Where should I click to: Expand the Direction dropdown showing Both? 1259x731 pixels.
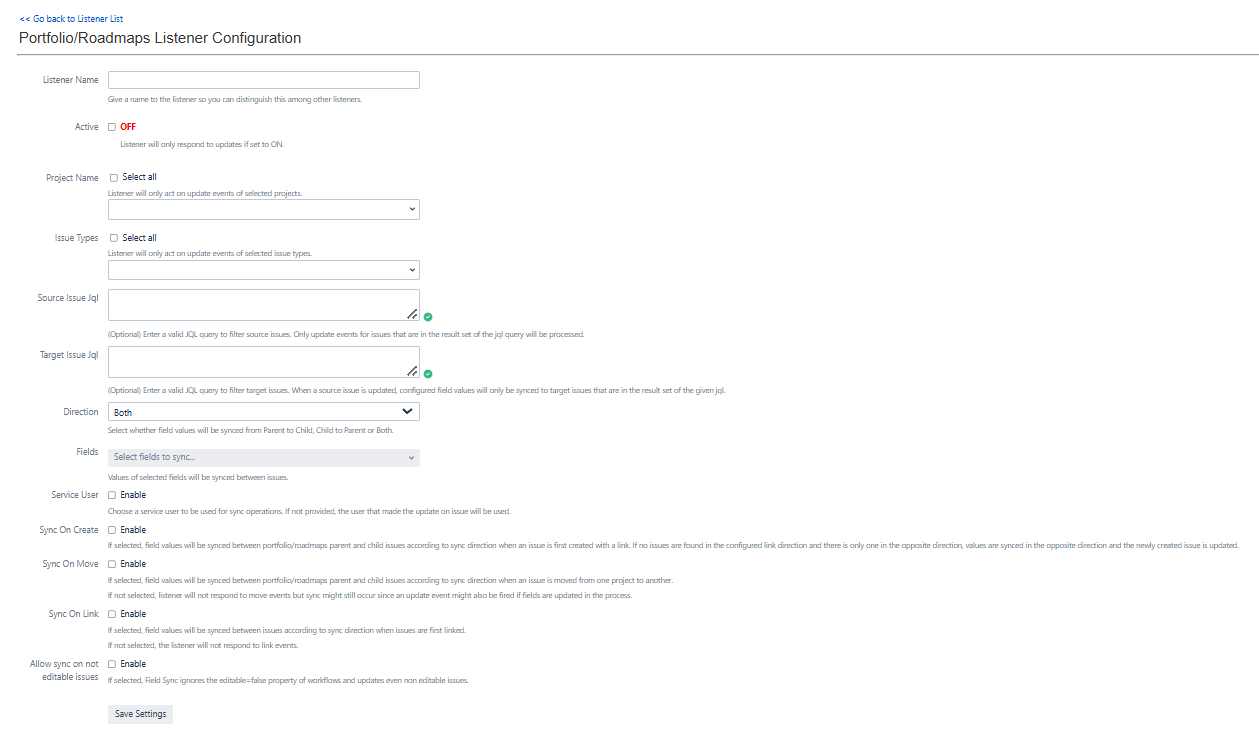(263, 412)
